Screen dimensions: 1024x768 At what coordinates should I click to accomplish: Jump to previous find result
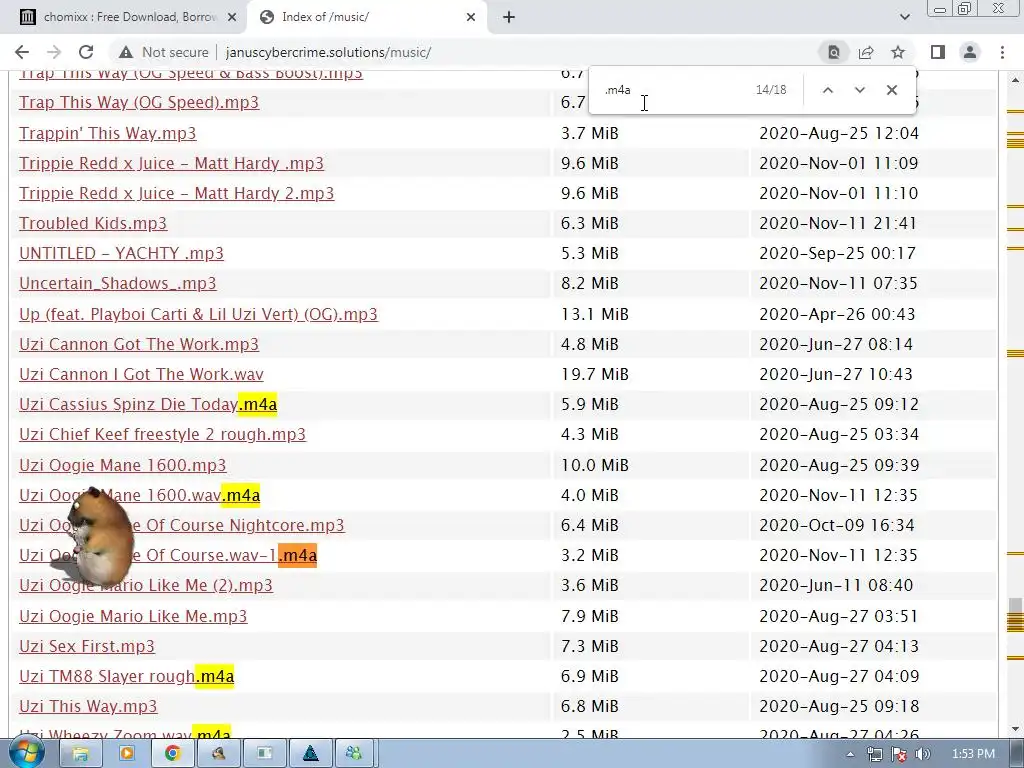827,90
